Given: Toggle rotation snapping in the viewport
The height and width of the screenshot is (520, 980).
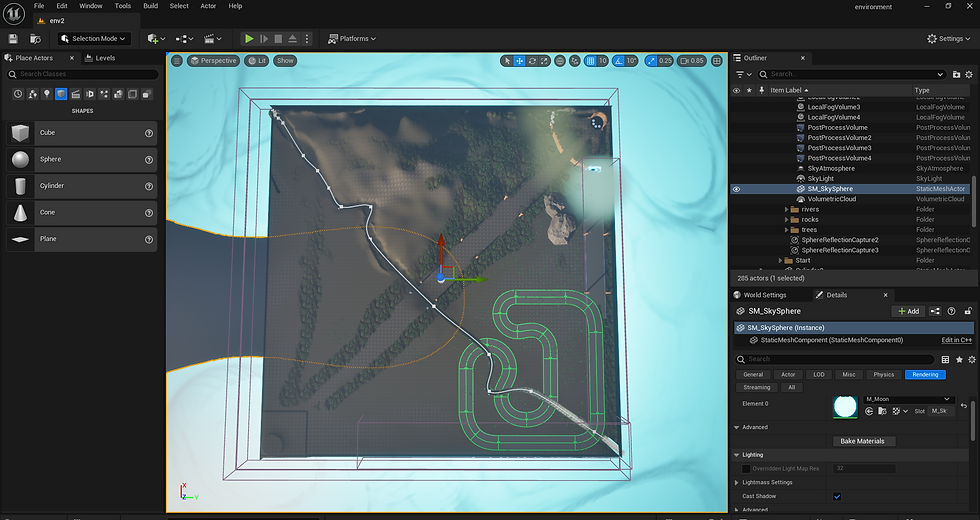Looking at the screenshot, I should point(618,61).
